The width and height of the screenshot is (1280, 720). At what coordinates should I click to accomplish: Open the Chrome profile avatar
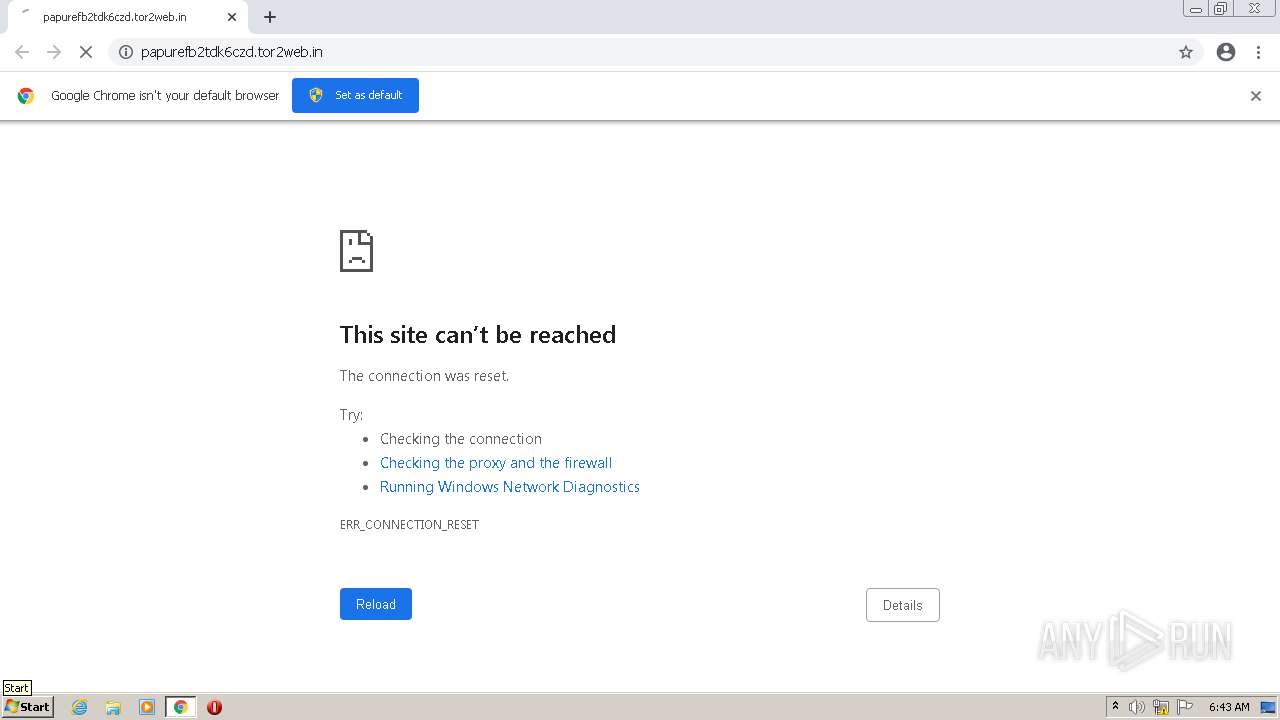coord(1226,52)
